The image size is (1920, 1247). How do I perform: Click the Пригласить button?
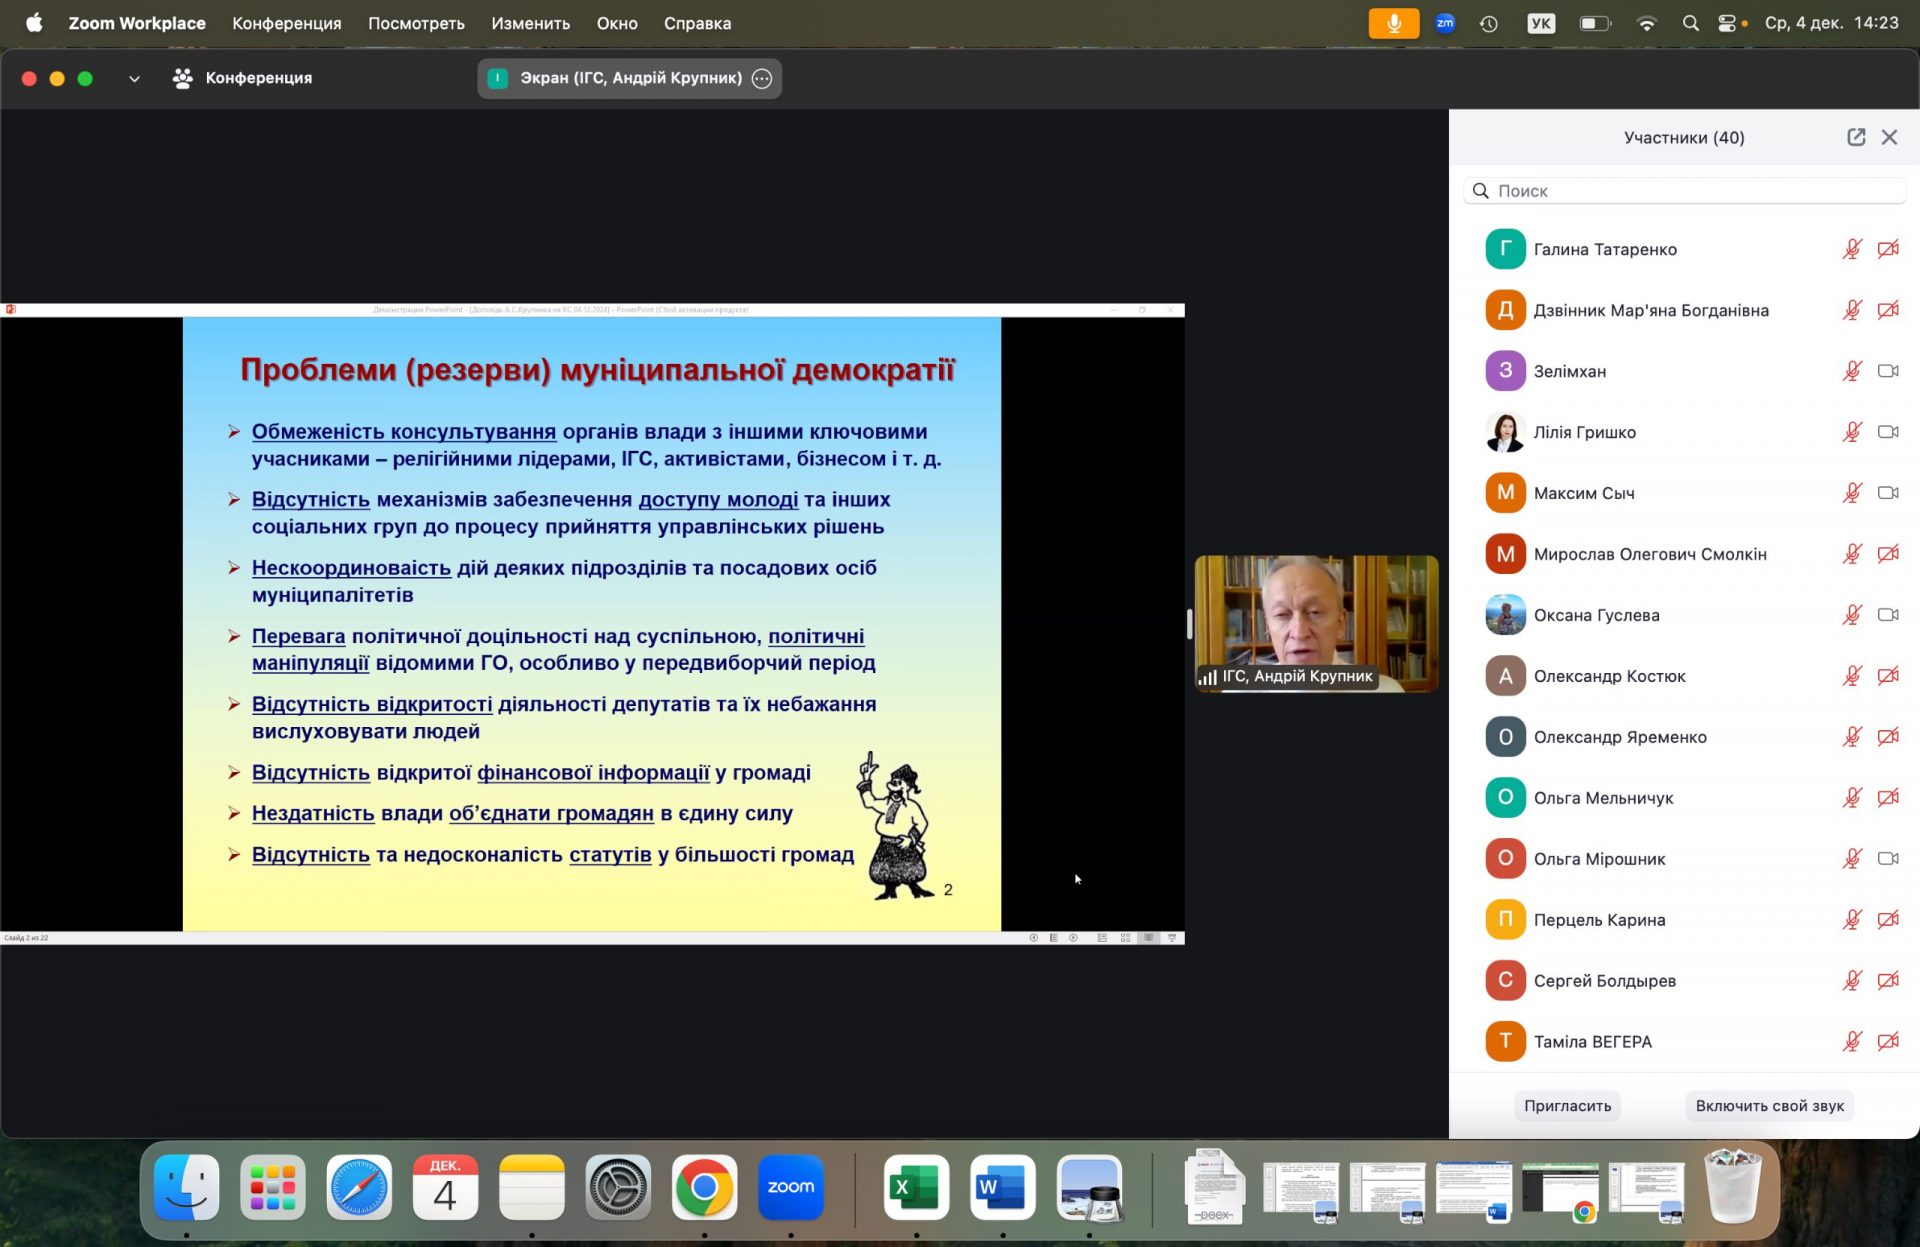tap(1567, 1106)
